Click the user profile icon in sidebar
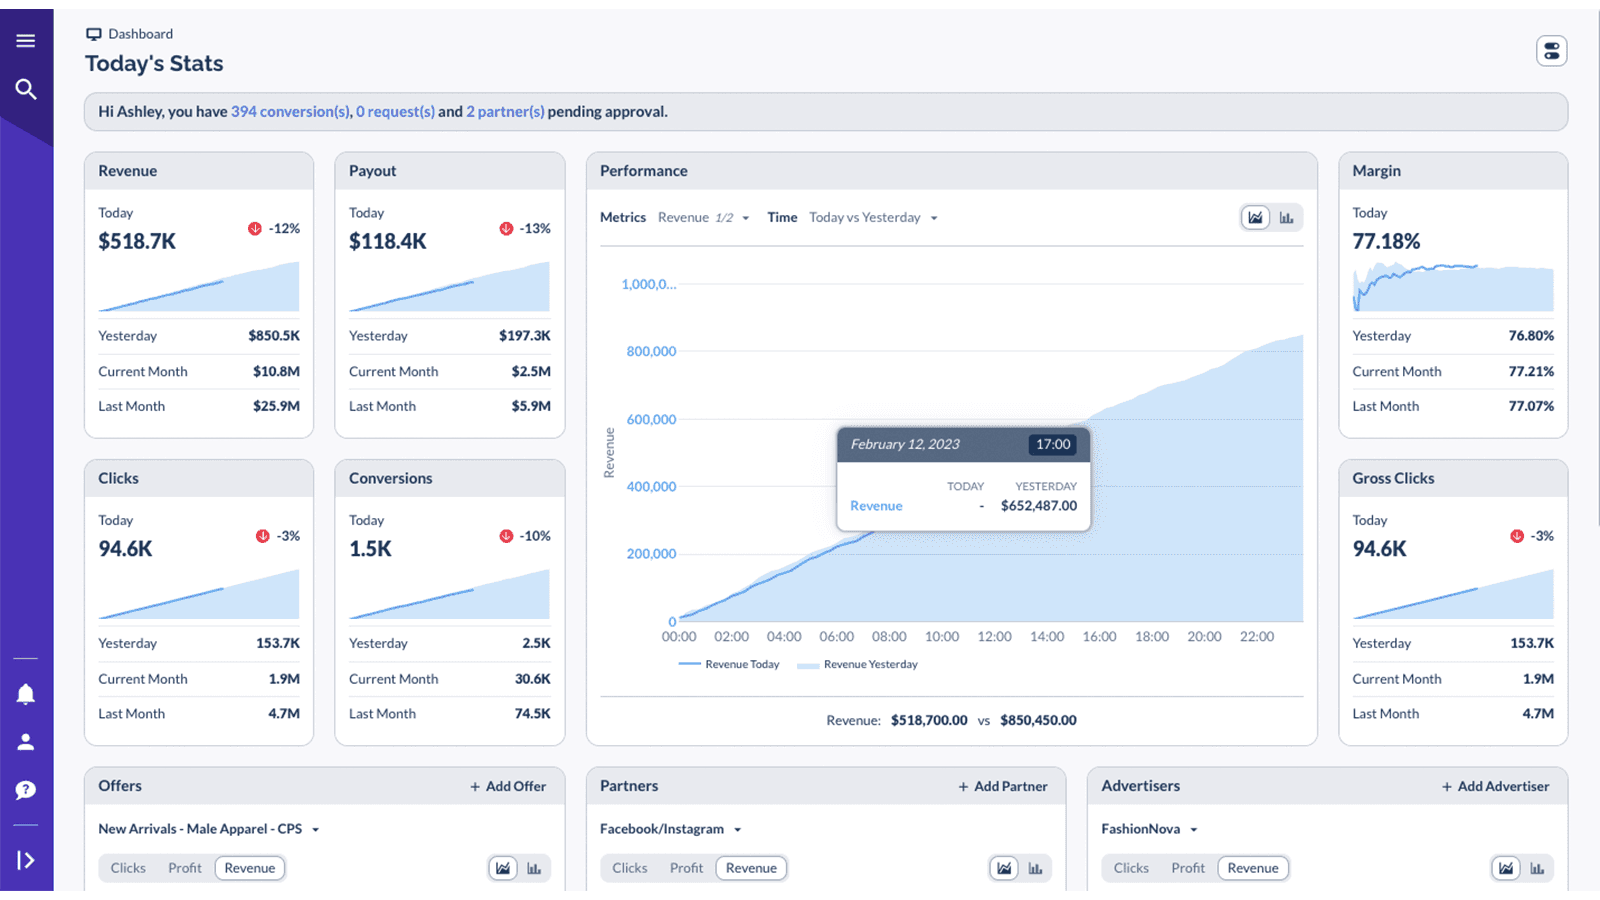This screenshot has width=1600, height=900. pyautogui.click(x=25, y=741)
